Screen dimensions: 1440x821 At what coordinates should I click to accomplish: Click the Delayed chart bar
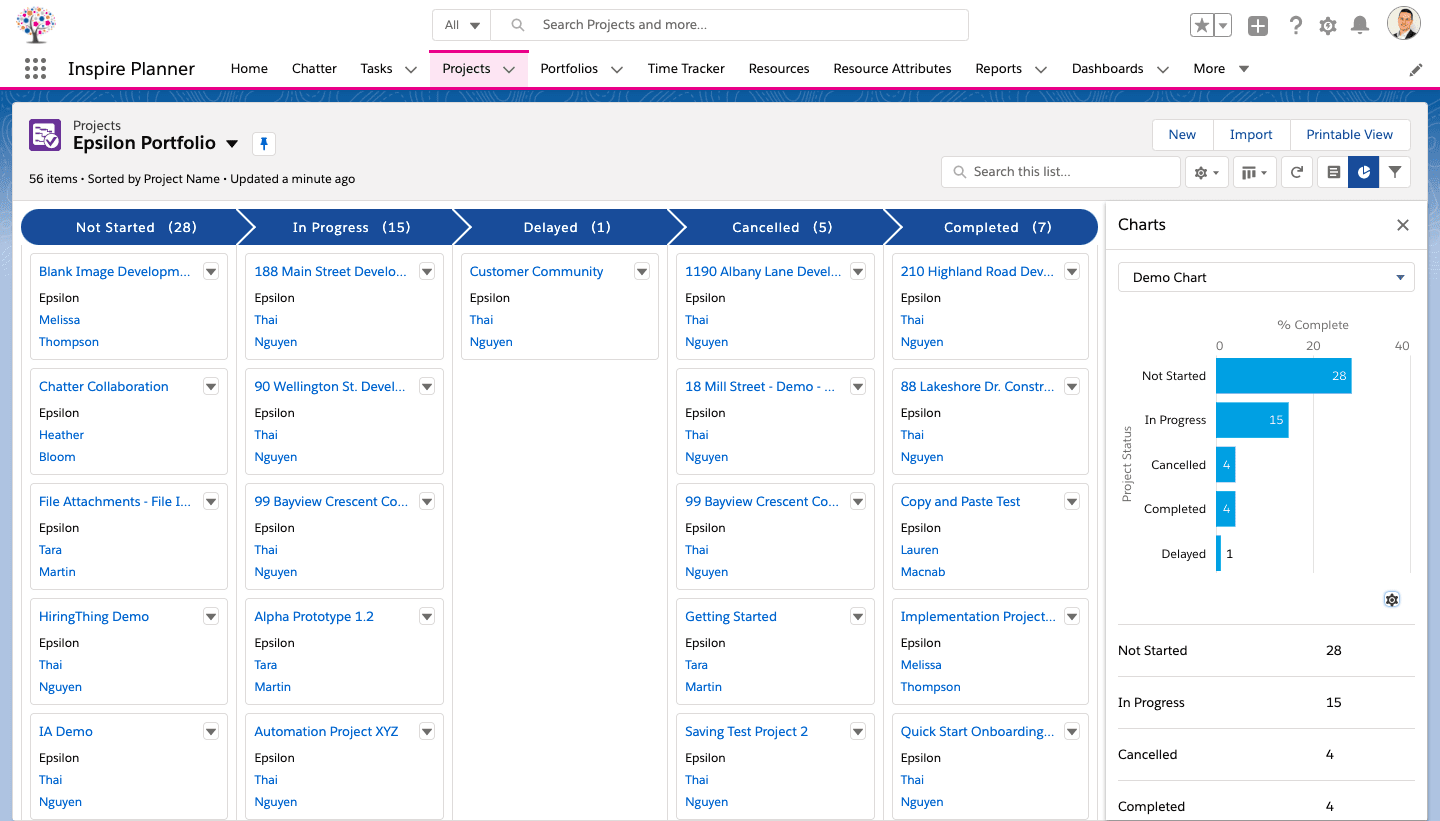pyautogui.click(x=1219, y=553)
